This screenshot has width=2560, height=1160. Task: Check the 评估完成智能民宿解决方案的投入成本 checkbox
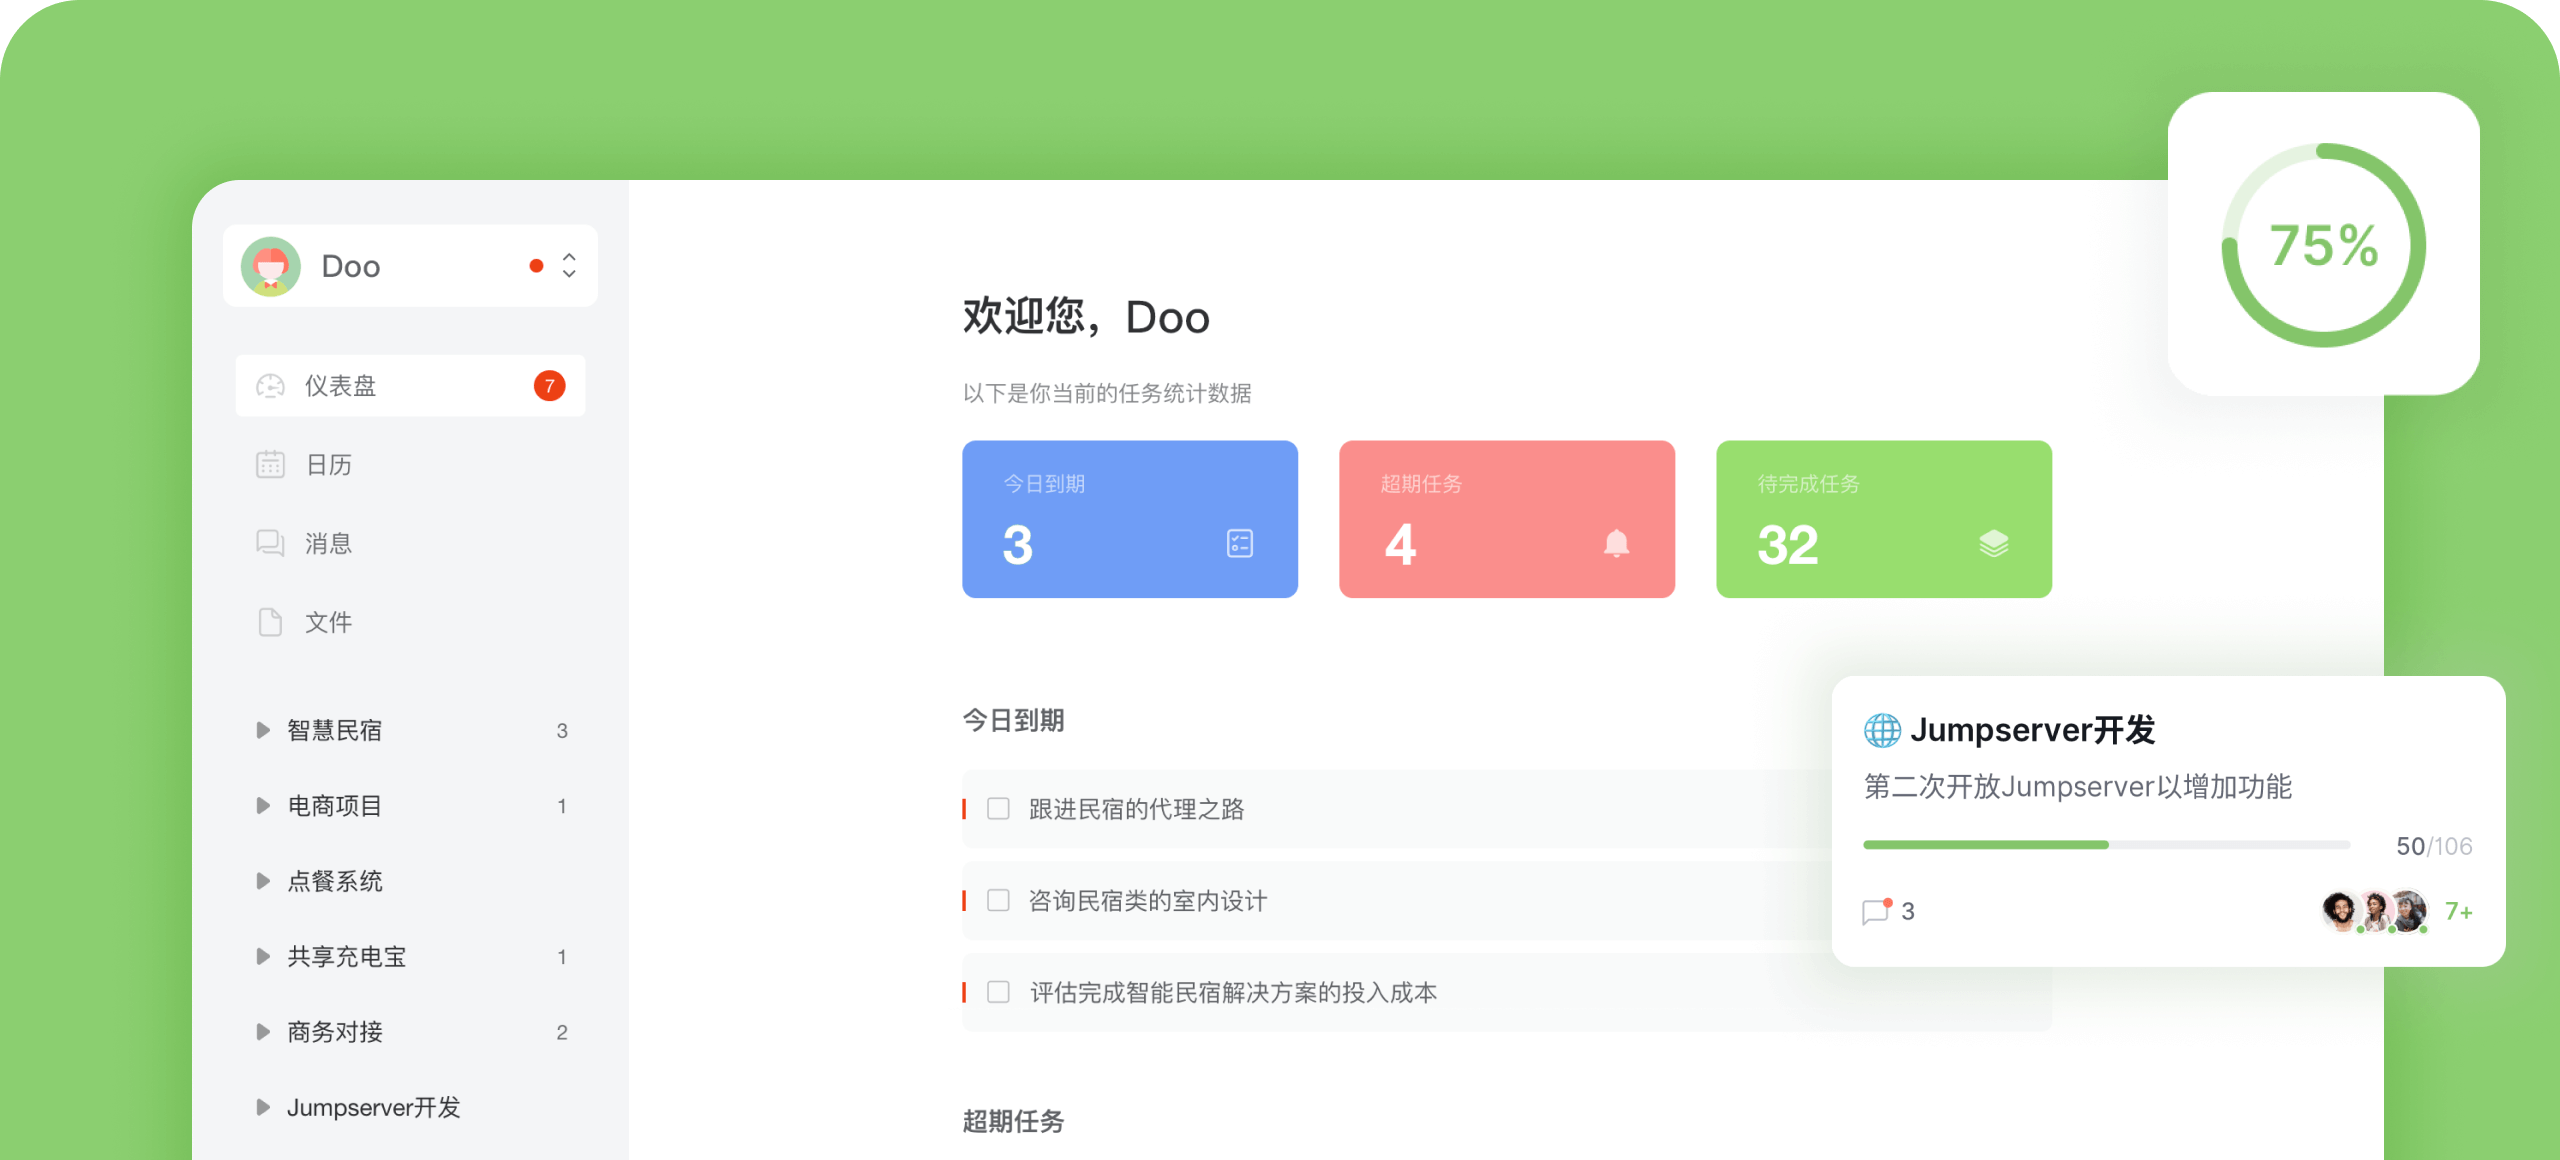[997, 992]
